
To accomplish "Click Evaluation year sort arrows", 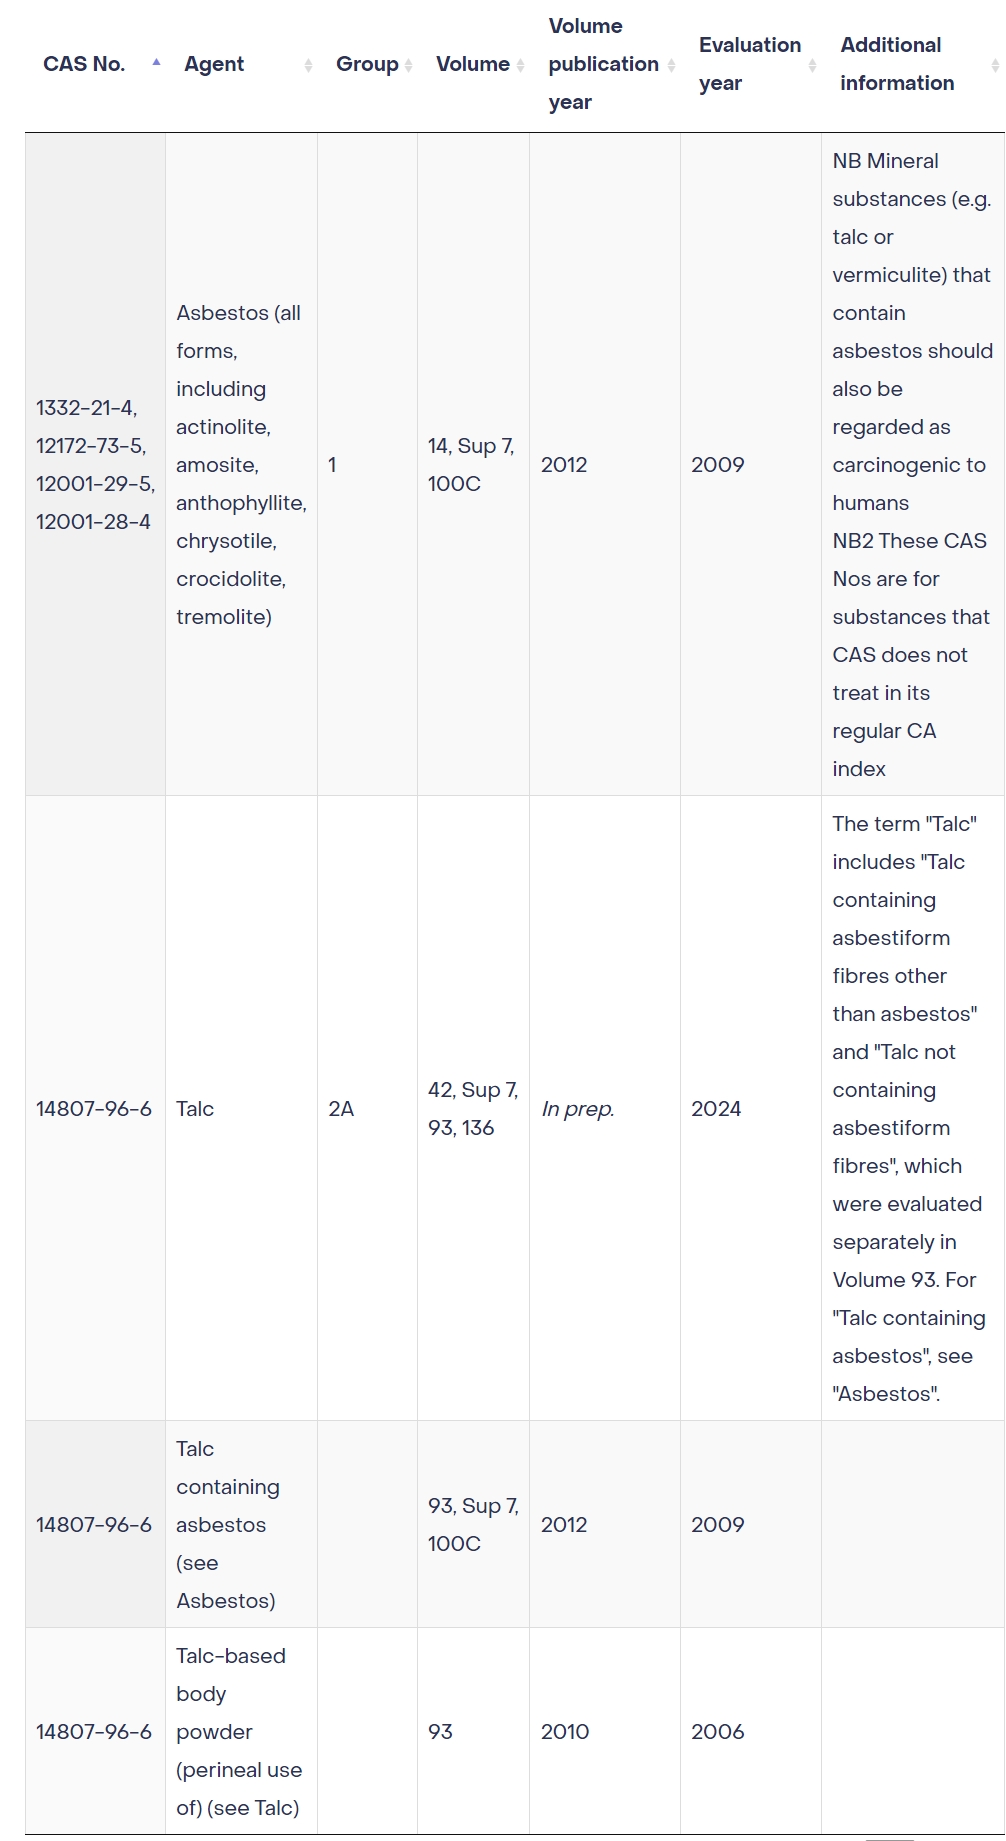I will pos(812,65).
